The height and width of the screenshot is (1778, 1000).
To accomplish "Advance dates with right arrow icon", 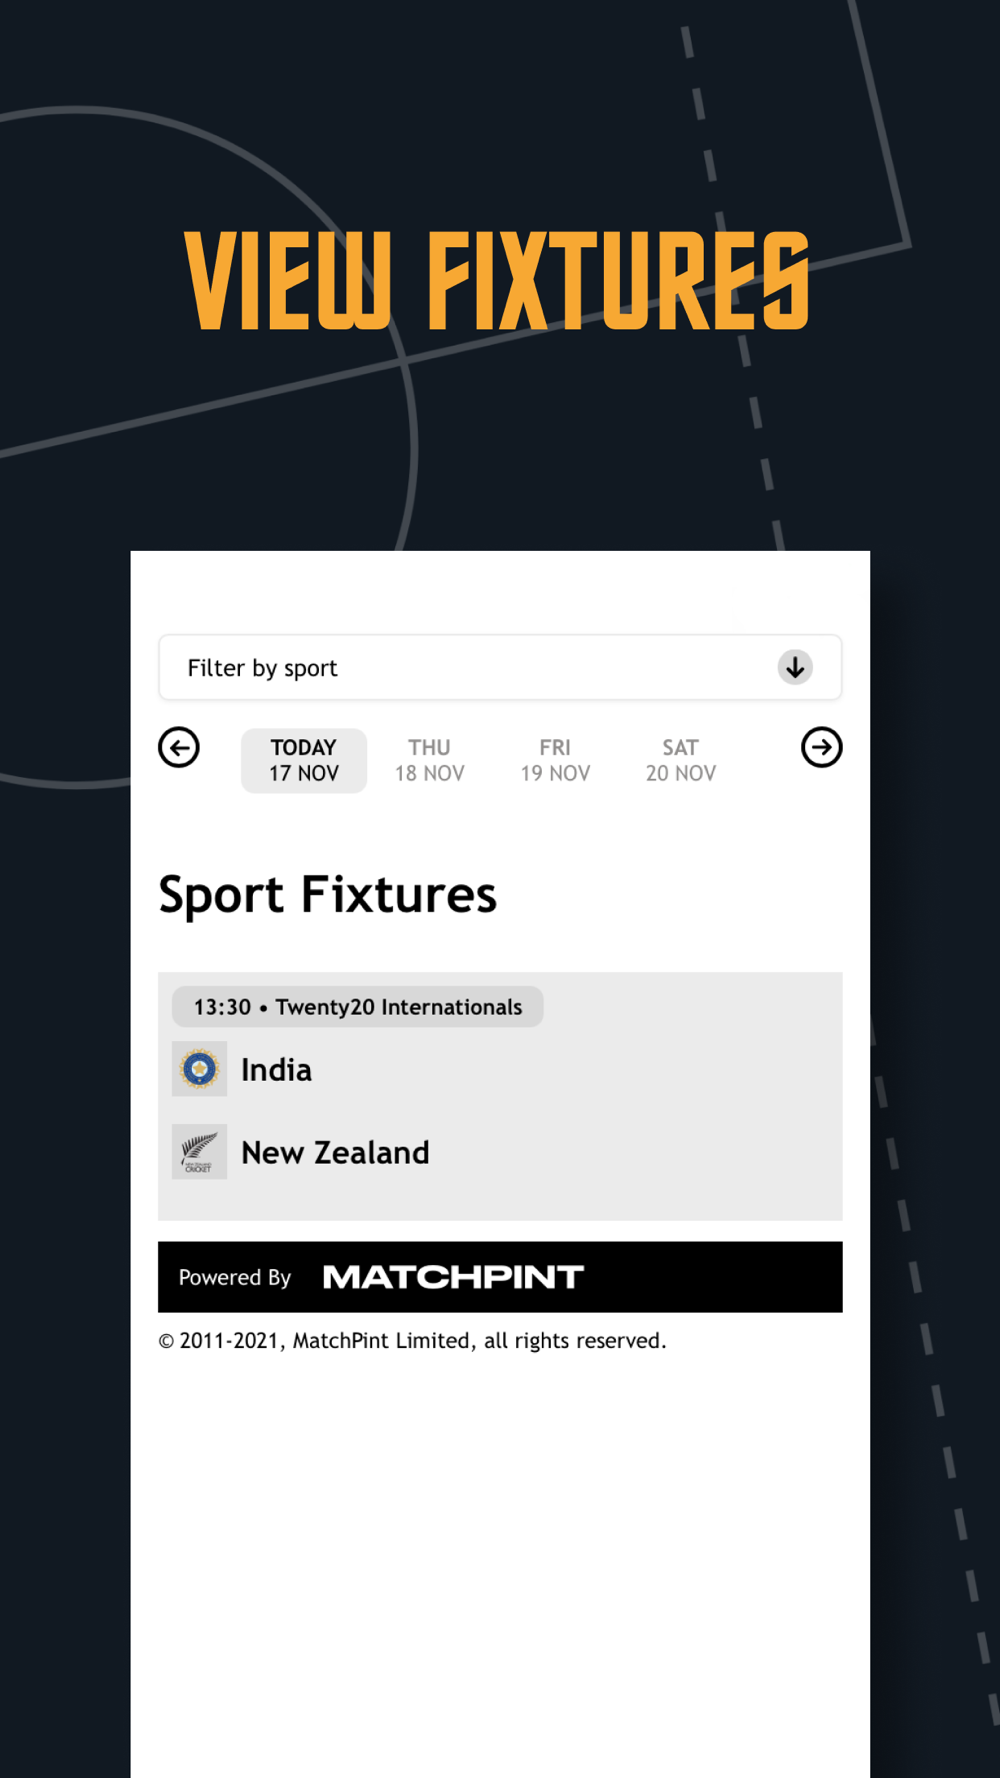I will (x=821, y=747).
